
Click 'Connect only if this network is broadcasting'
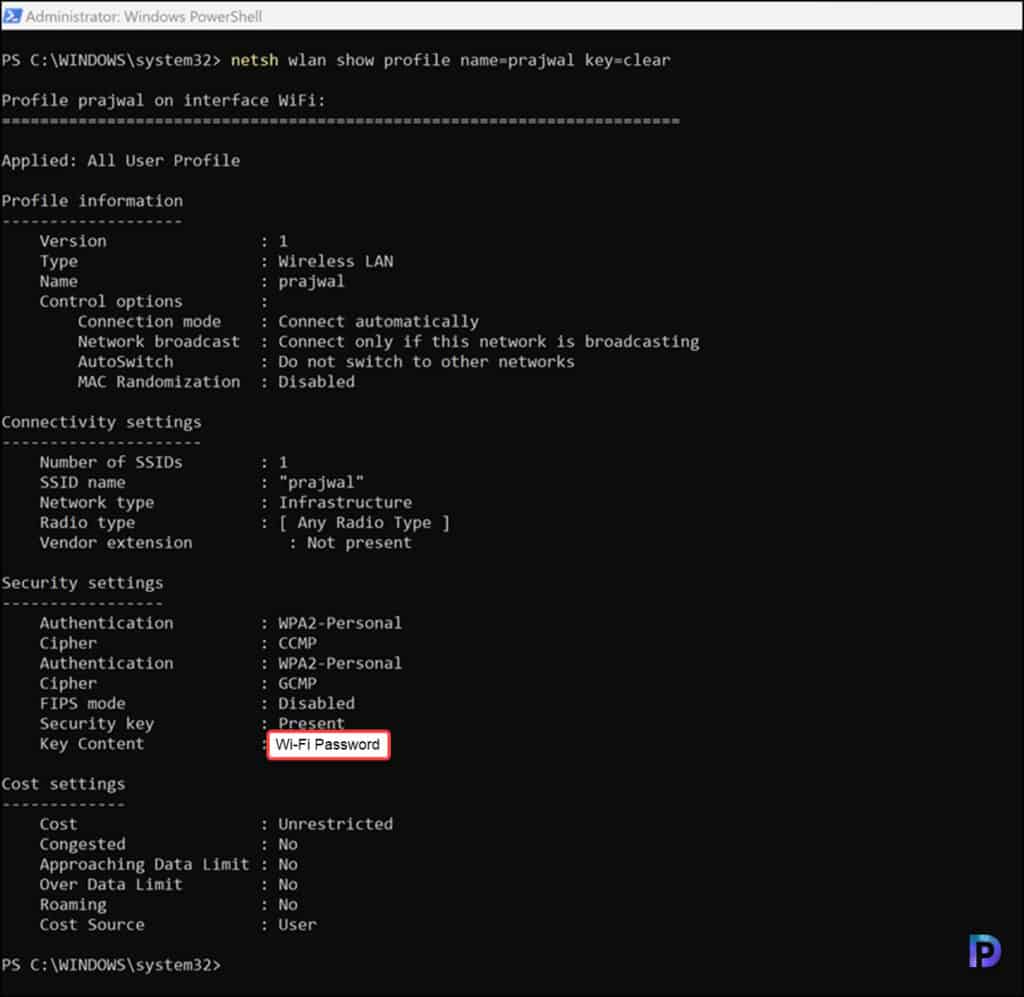pyautogui.click(x=488, y=341)
